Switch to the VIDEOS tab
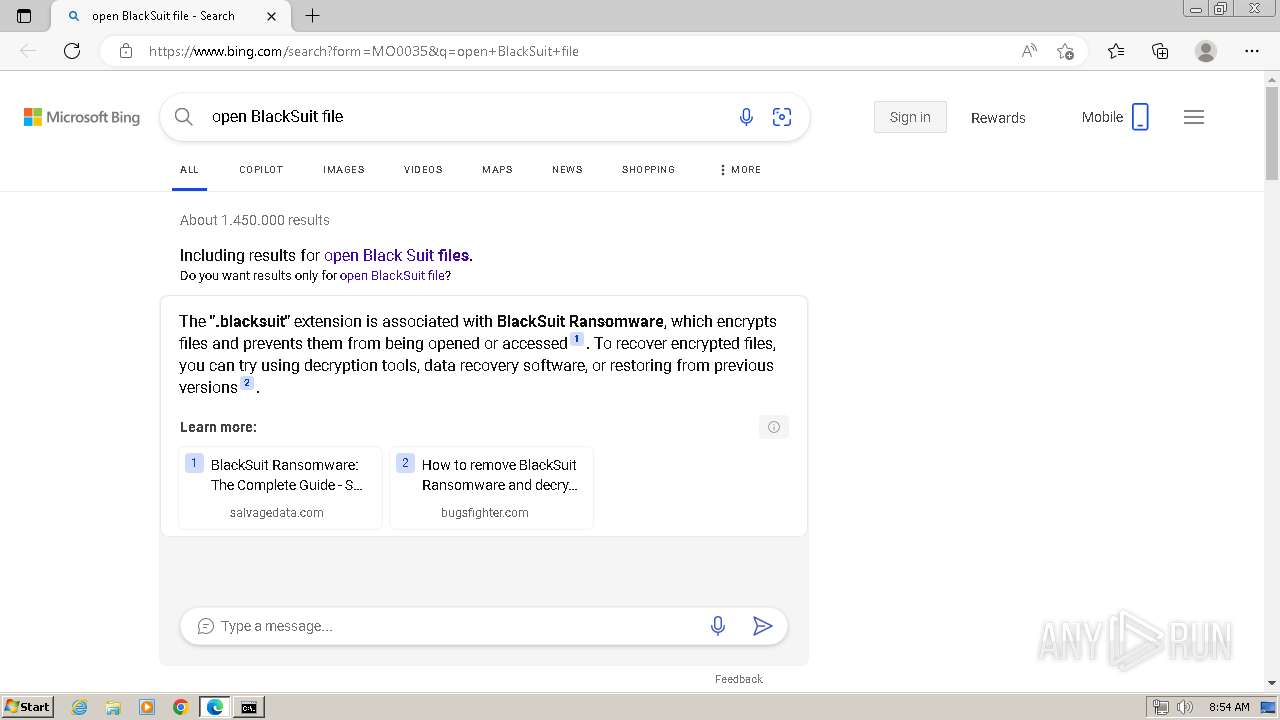This screenshot has width=1280, height=720. (423, 170)
